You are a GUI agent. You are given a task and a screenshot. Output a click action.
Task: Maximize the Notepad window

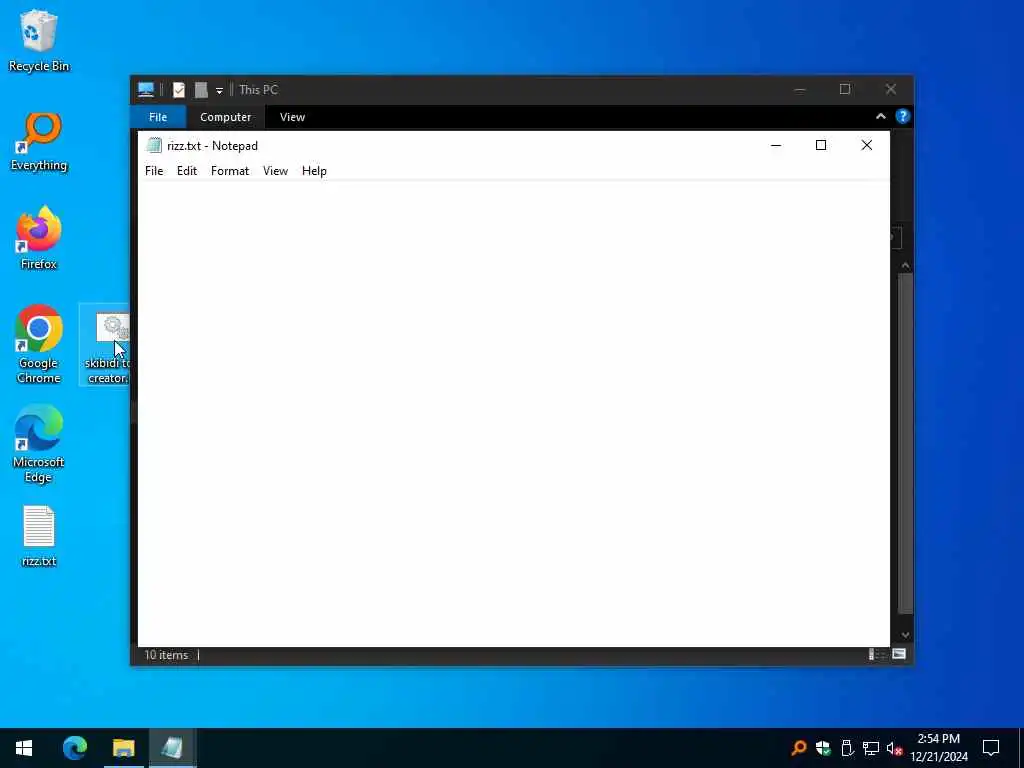coord(821,146)
